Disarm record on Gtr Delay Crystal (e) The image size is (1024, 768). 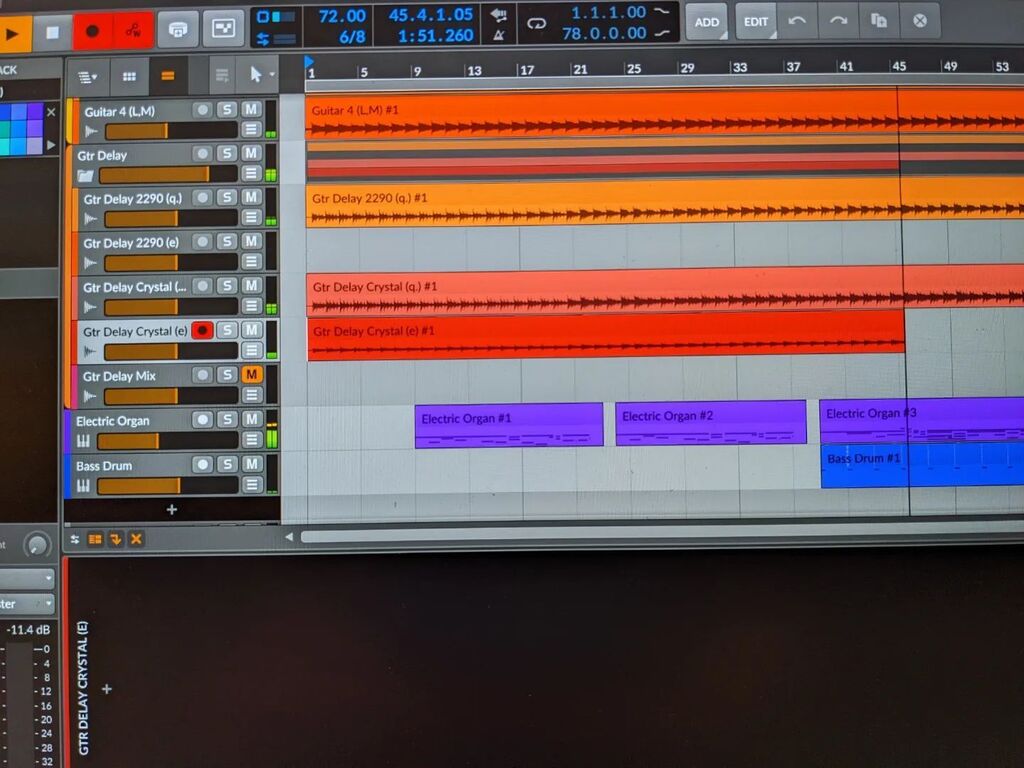tap(202, 330)
